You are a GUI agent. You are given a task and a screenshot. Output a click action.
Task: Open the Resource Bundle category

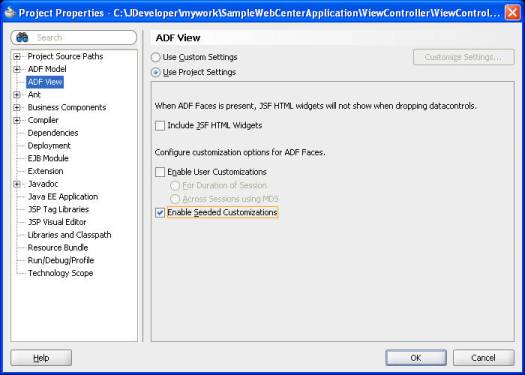[x=58, y=248]
